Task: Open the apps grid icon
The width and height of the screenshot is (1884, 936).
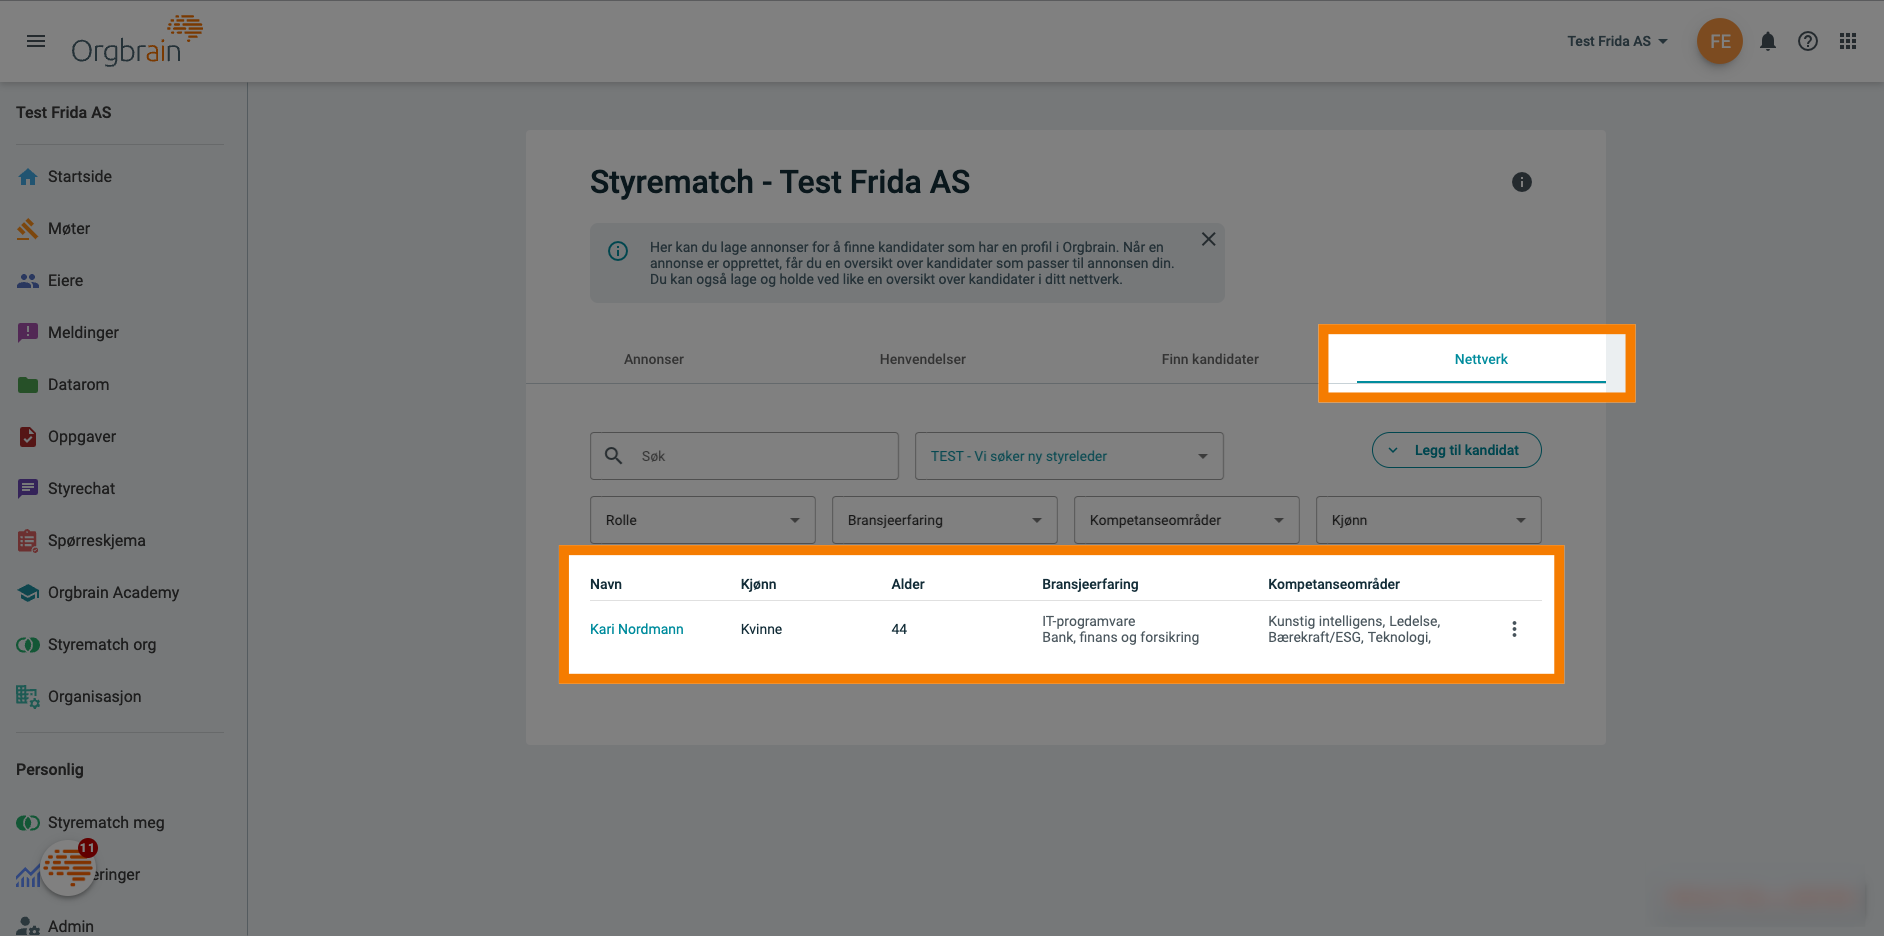Action: [1848, 41]
